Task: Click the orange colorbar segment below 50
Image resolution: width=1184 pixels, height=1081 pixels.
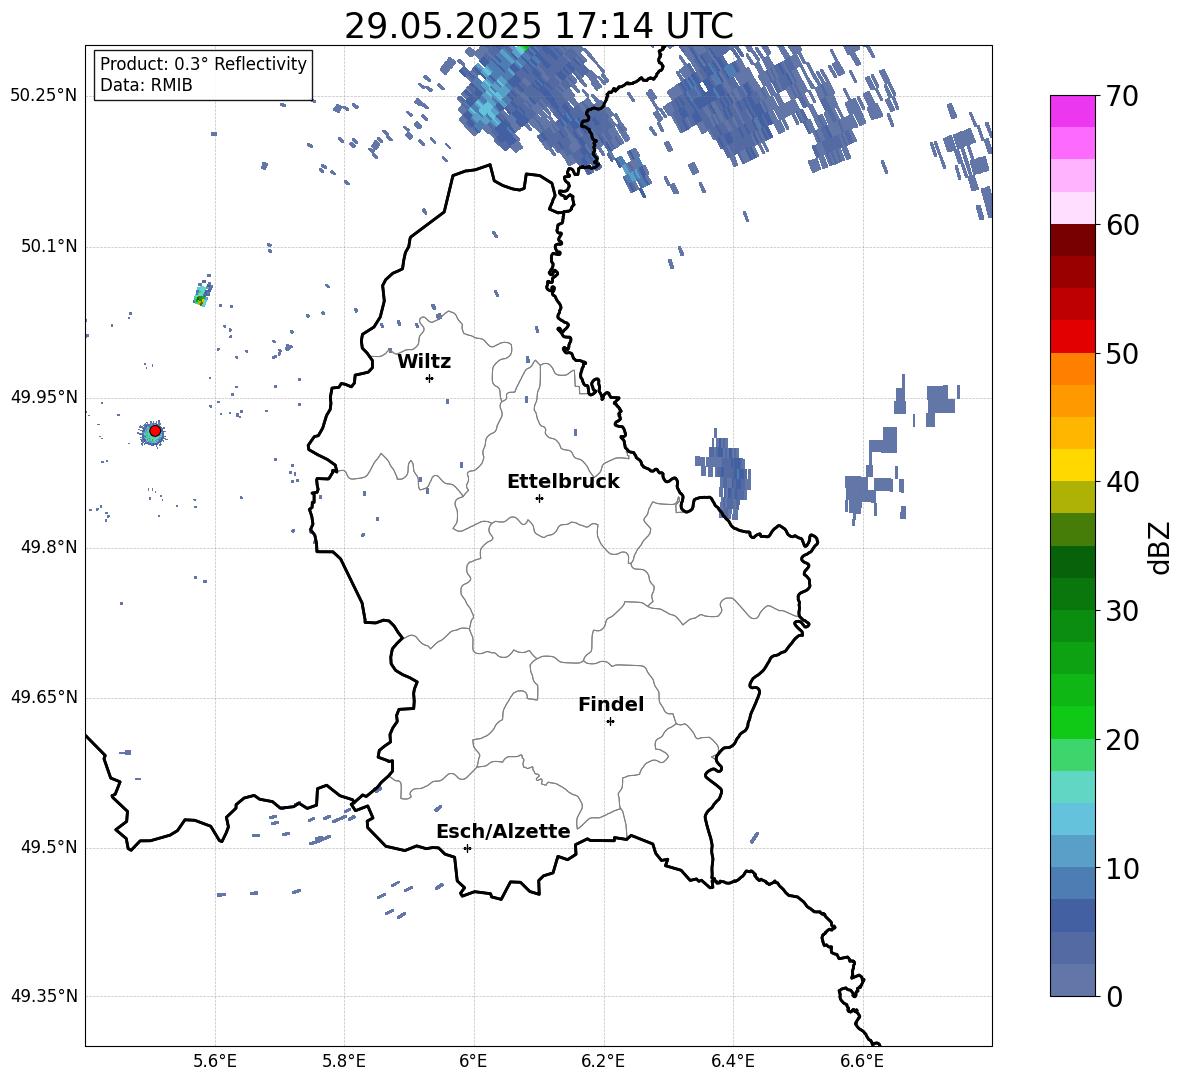Action: (x=1072, y=369)
